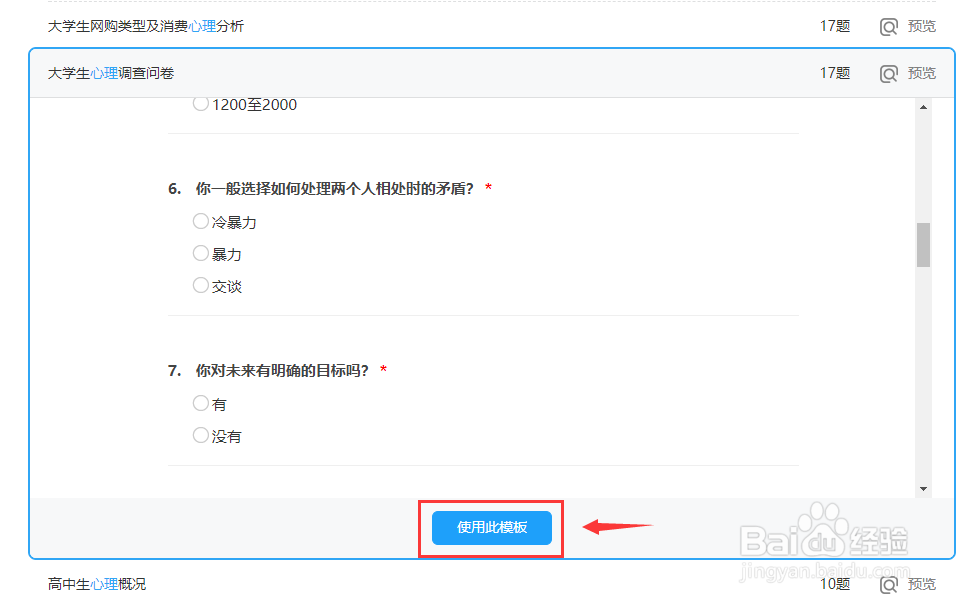This screenshot has height=605, width=964.
Task: Click the 使用此模板 button
Action: click(x=491, y=529)
